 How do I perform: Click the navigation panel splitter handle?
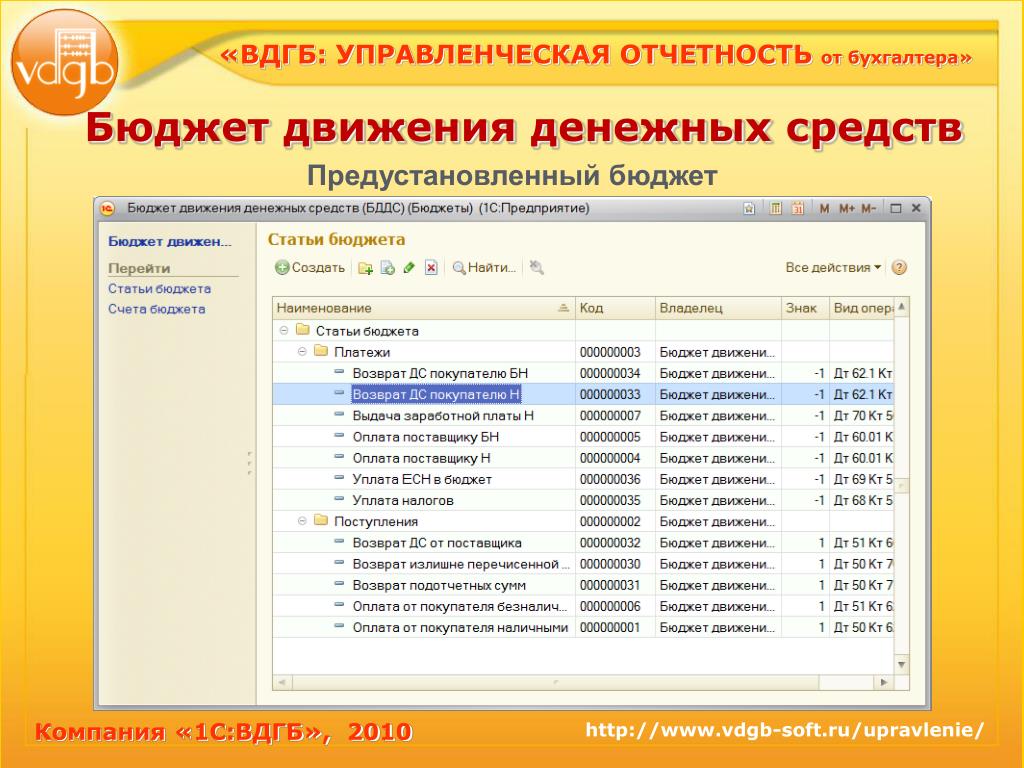[x=249, y=463]
